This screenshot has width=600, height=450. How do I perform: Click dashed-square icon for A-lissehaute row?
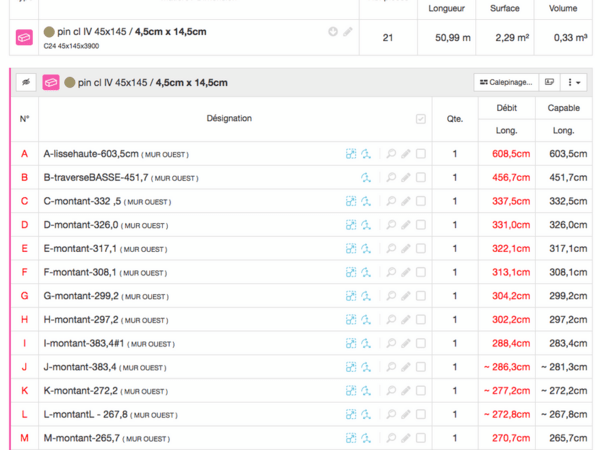pos(351,154)
